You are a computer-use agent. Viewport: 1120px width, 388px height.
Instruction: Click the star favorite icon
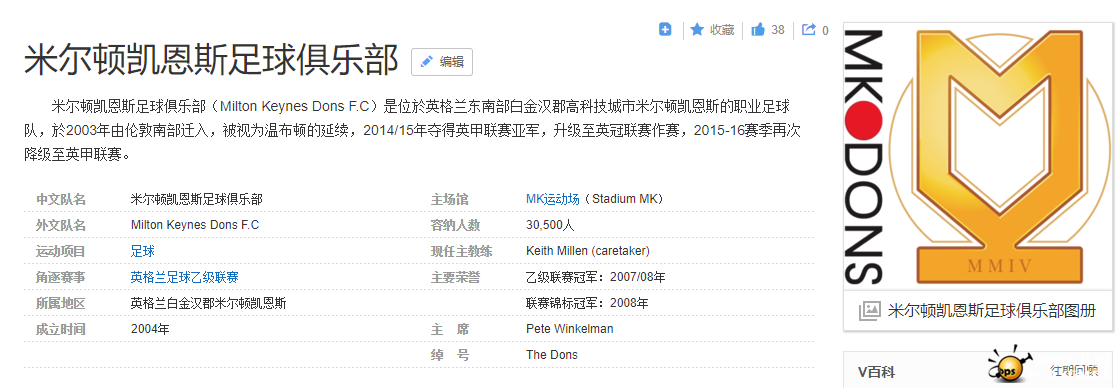point(697,29)
